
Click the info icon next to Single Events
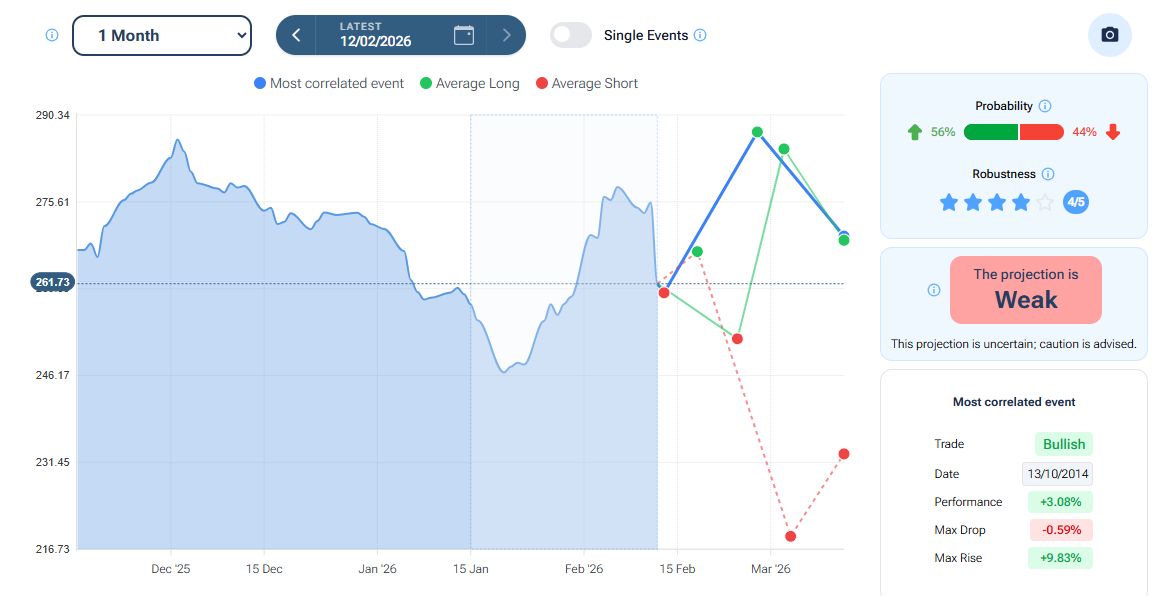click(x=700, y=35)
